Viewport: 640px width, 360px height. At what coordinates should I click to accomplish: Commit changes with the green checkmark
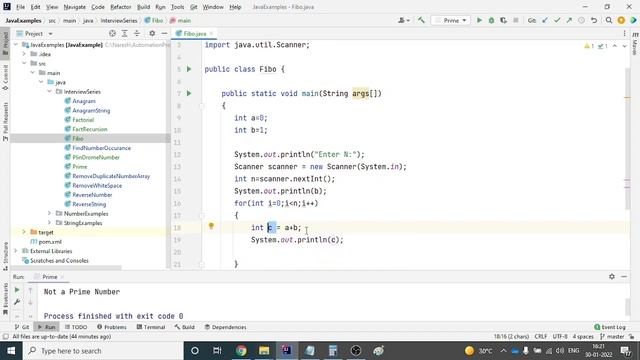pos(557,20)
